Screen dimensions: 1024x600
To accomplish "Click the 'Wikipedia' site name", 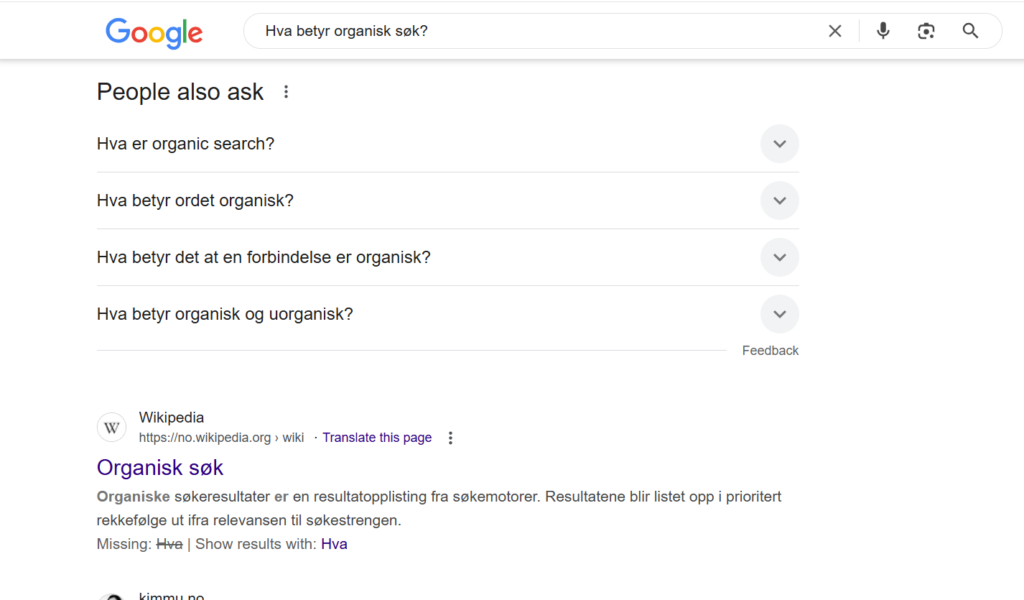I will 171,417.
